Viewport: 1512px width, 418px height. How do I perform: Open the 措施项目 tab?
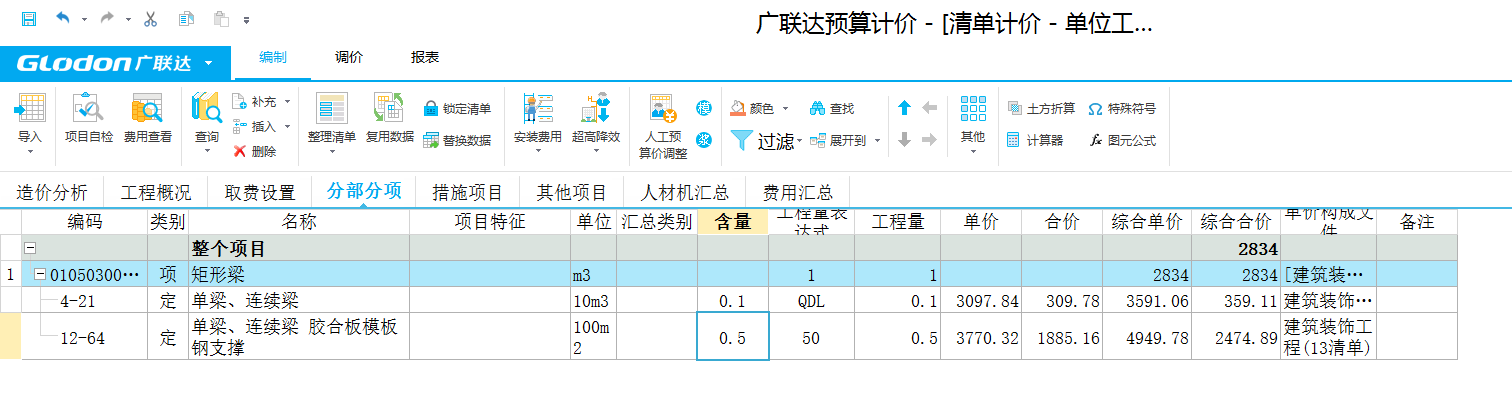coord(468,192)
